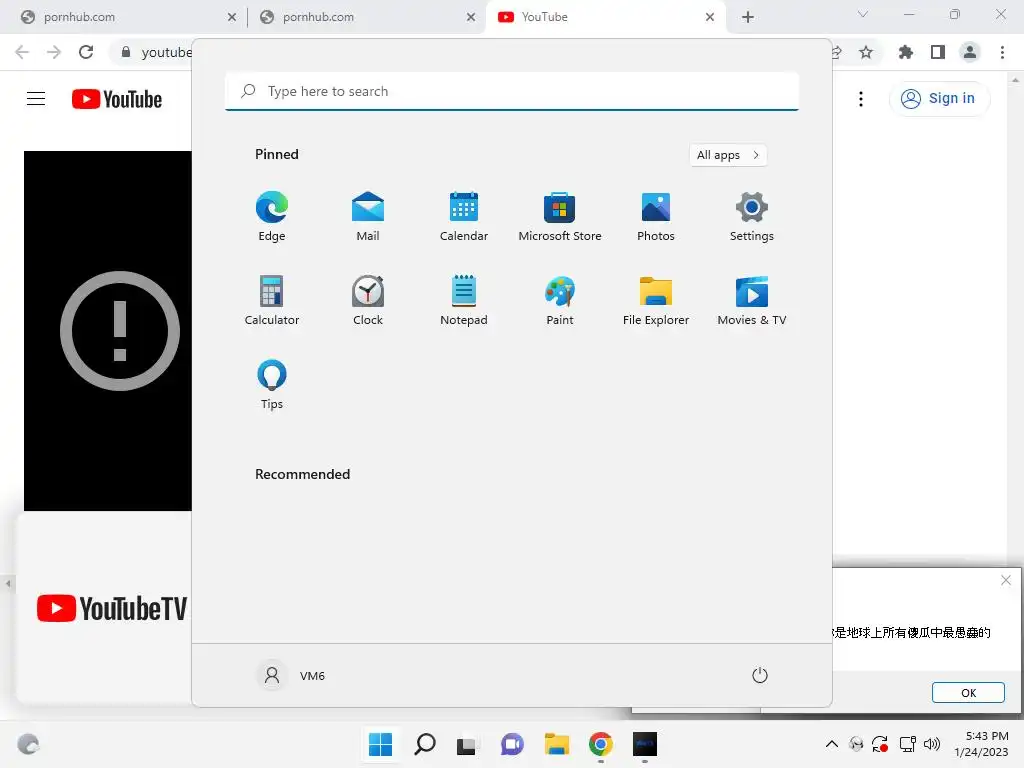Launch Movies & TV app
The image size is (1024, 768).
click(752, 300)
